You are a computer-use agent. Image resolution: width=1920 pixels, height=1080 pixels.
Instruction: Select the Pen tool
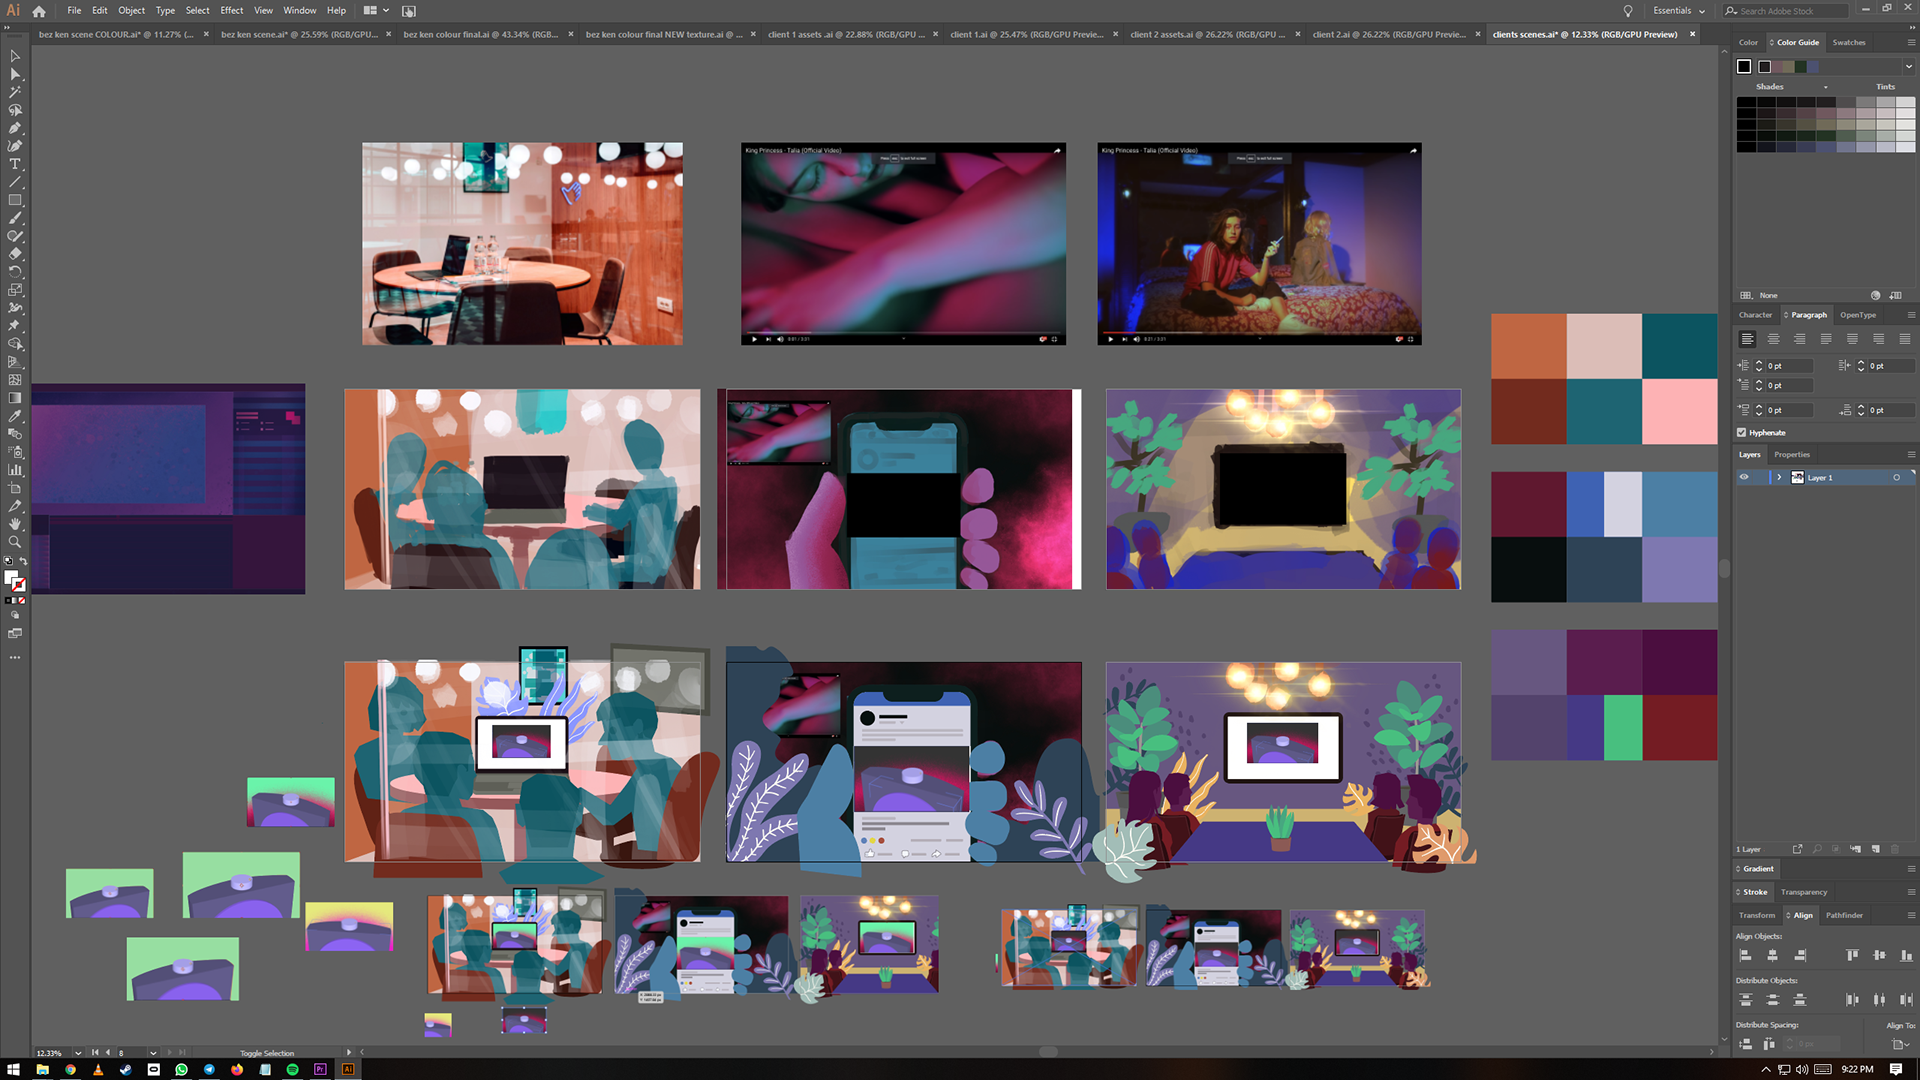[x=15, y=128]
